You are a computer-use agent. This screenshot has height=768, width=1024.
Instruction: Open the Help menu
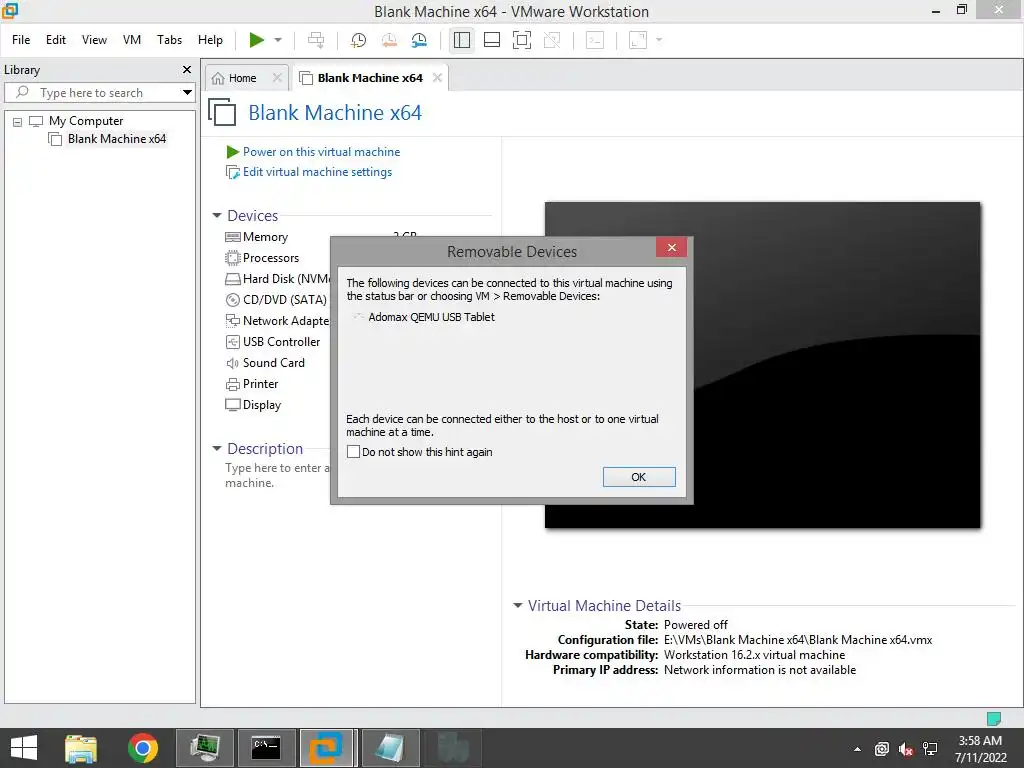[x=210, y=40]
